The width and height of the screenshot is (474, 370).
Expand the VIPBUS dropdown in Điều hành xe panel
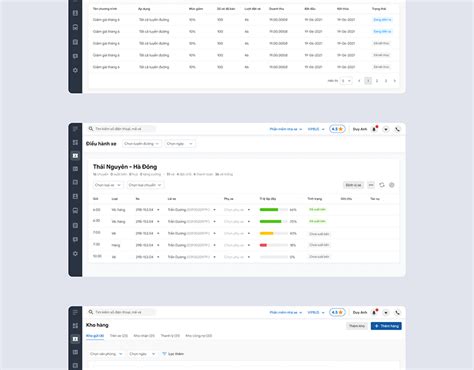(316, 129)
